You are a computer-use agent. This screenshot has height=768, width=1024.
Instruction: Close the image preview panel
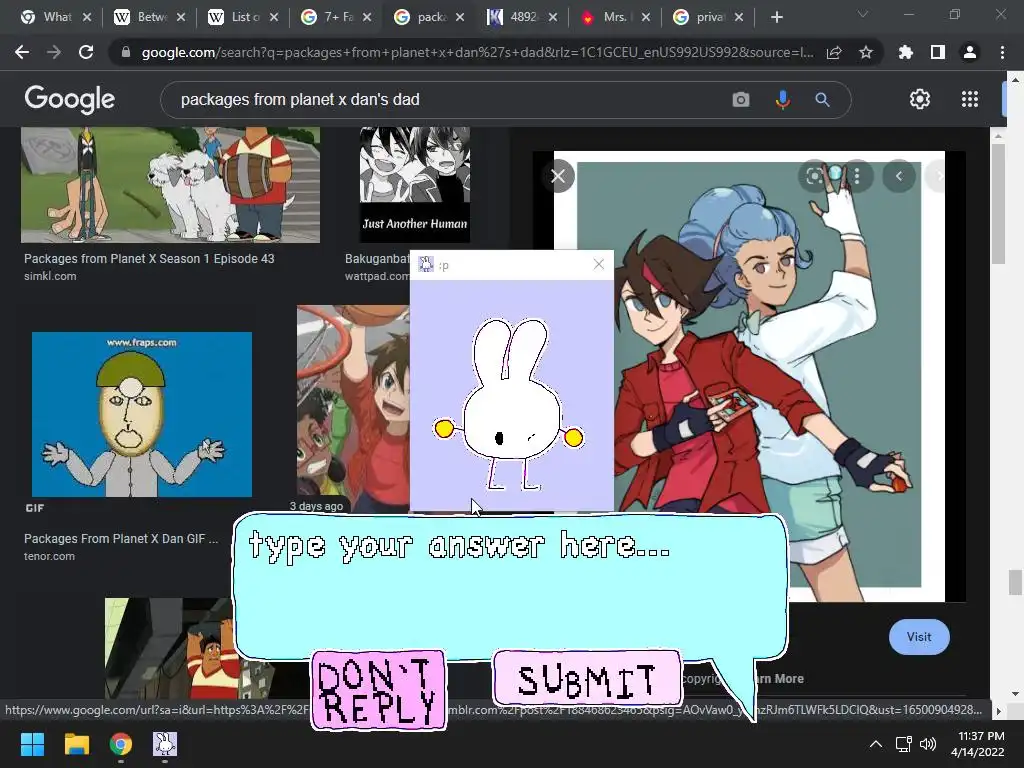[x=558, y=176]
